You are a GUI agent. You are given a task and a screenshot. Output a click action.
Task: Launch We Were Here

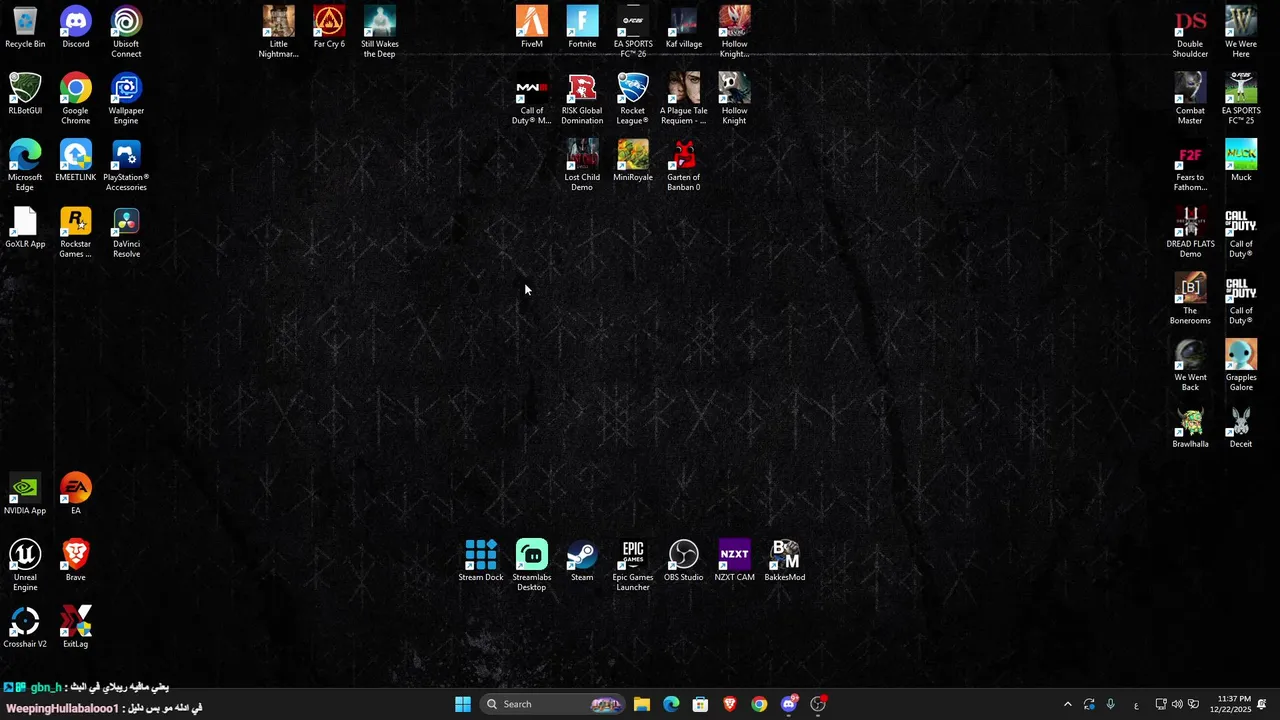coord(1241,32)
